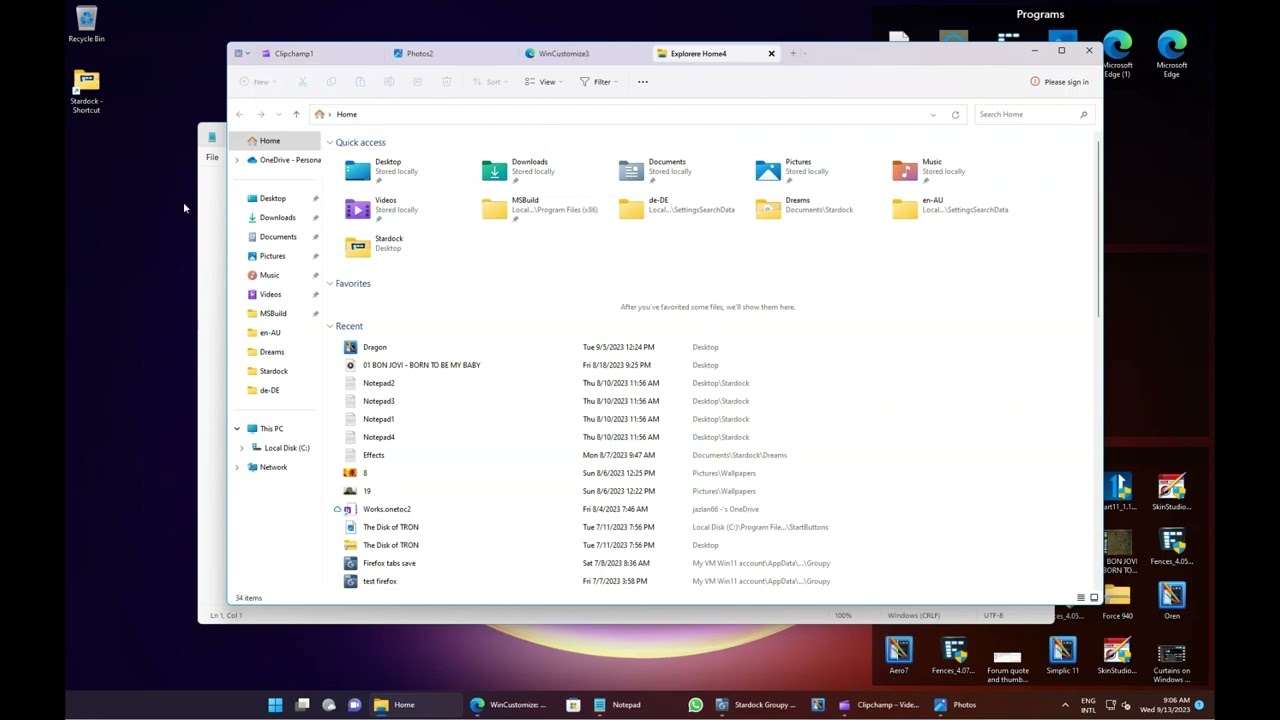Go up one folder level arrow

tap(296, 114)
